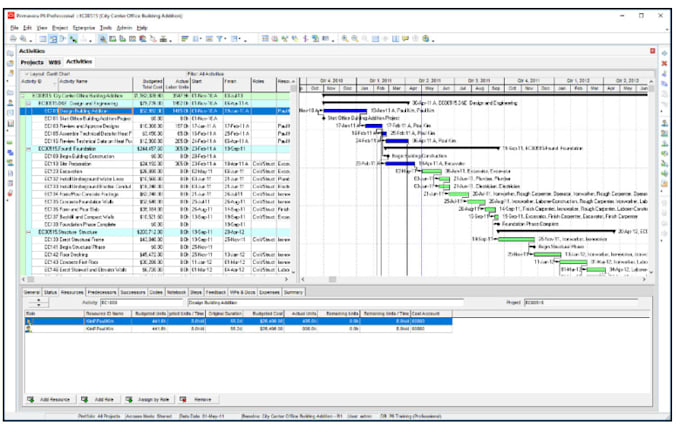Click the Activity ID input field in the details pane
The height and width of the screenshot is (427, 680).
pyautogui.click(x=142, y=303)
